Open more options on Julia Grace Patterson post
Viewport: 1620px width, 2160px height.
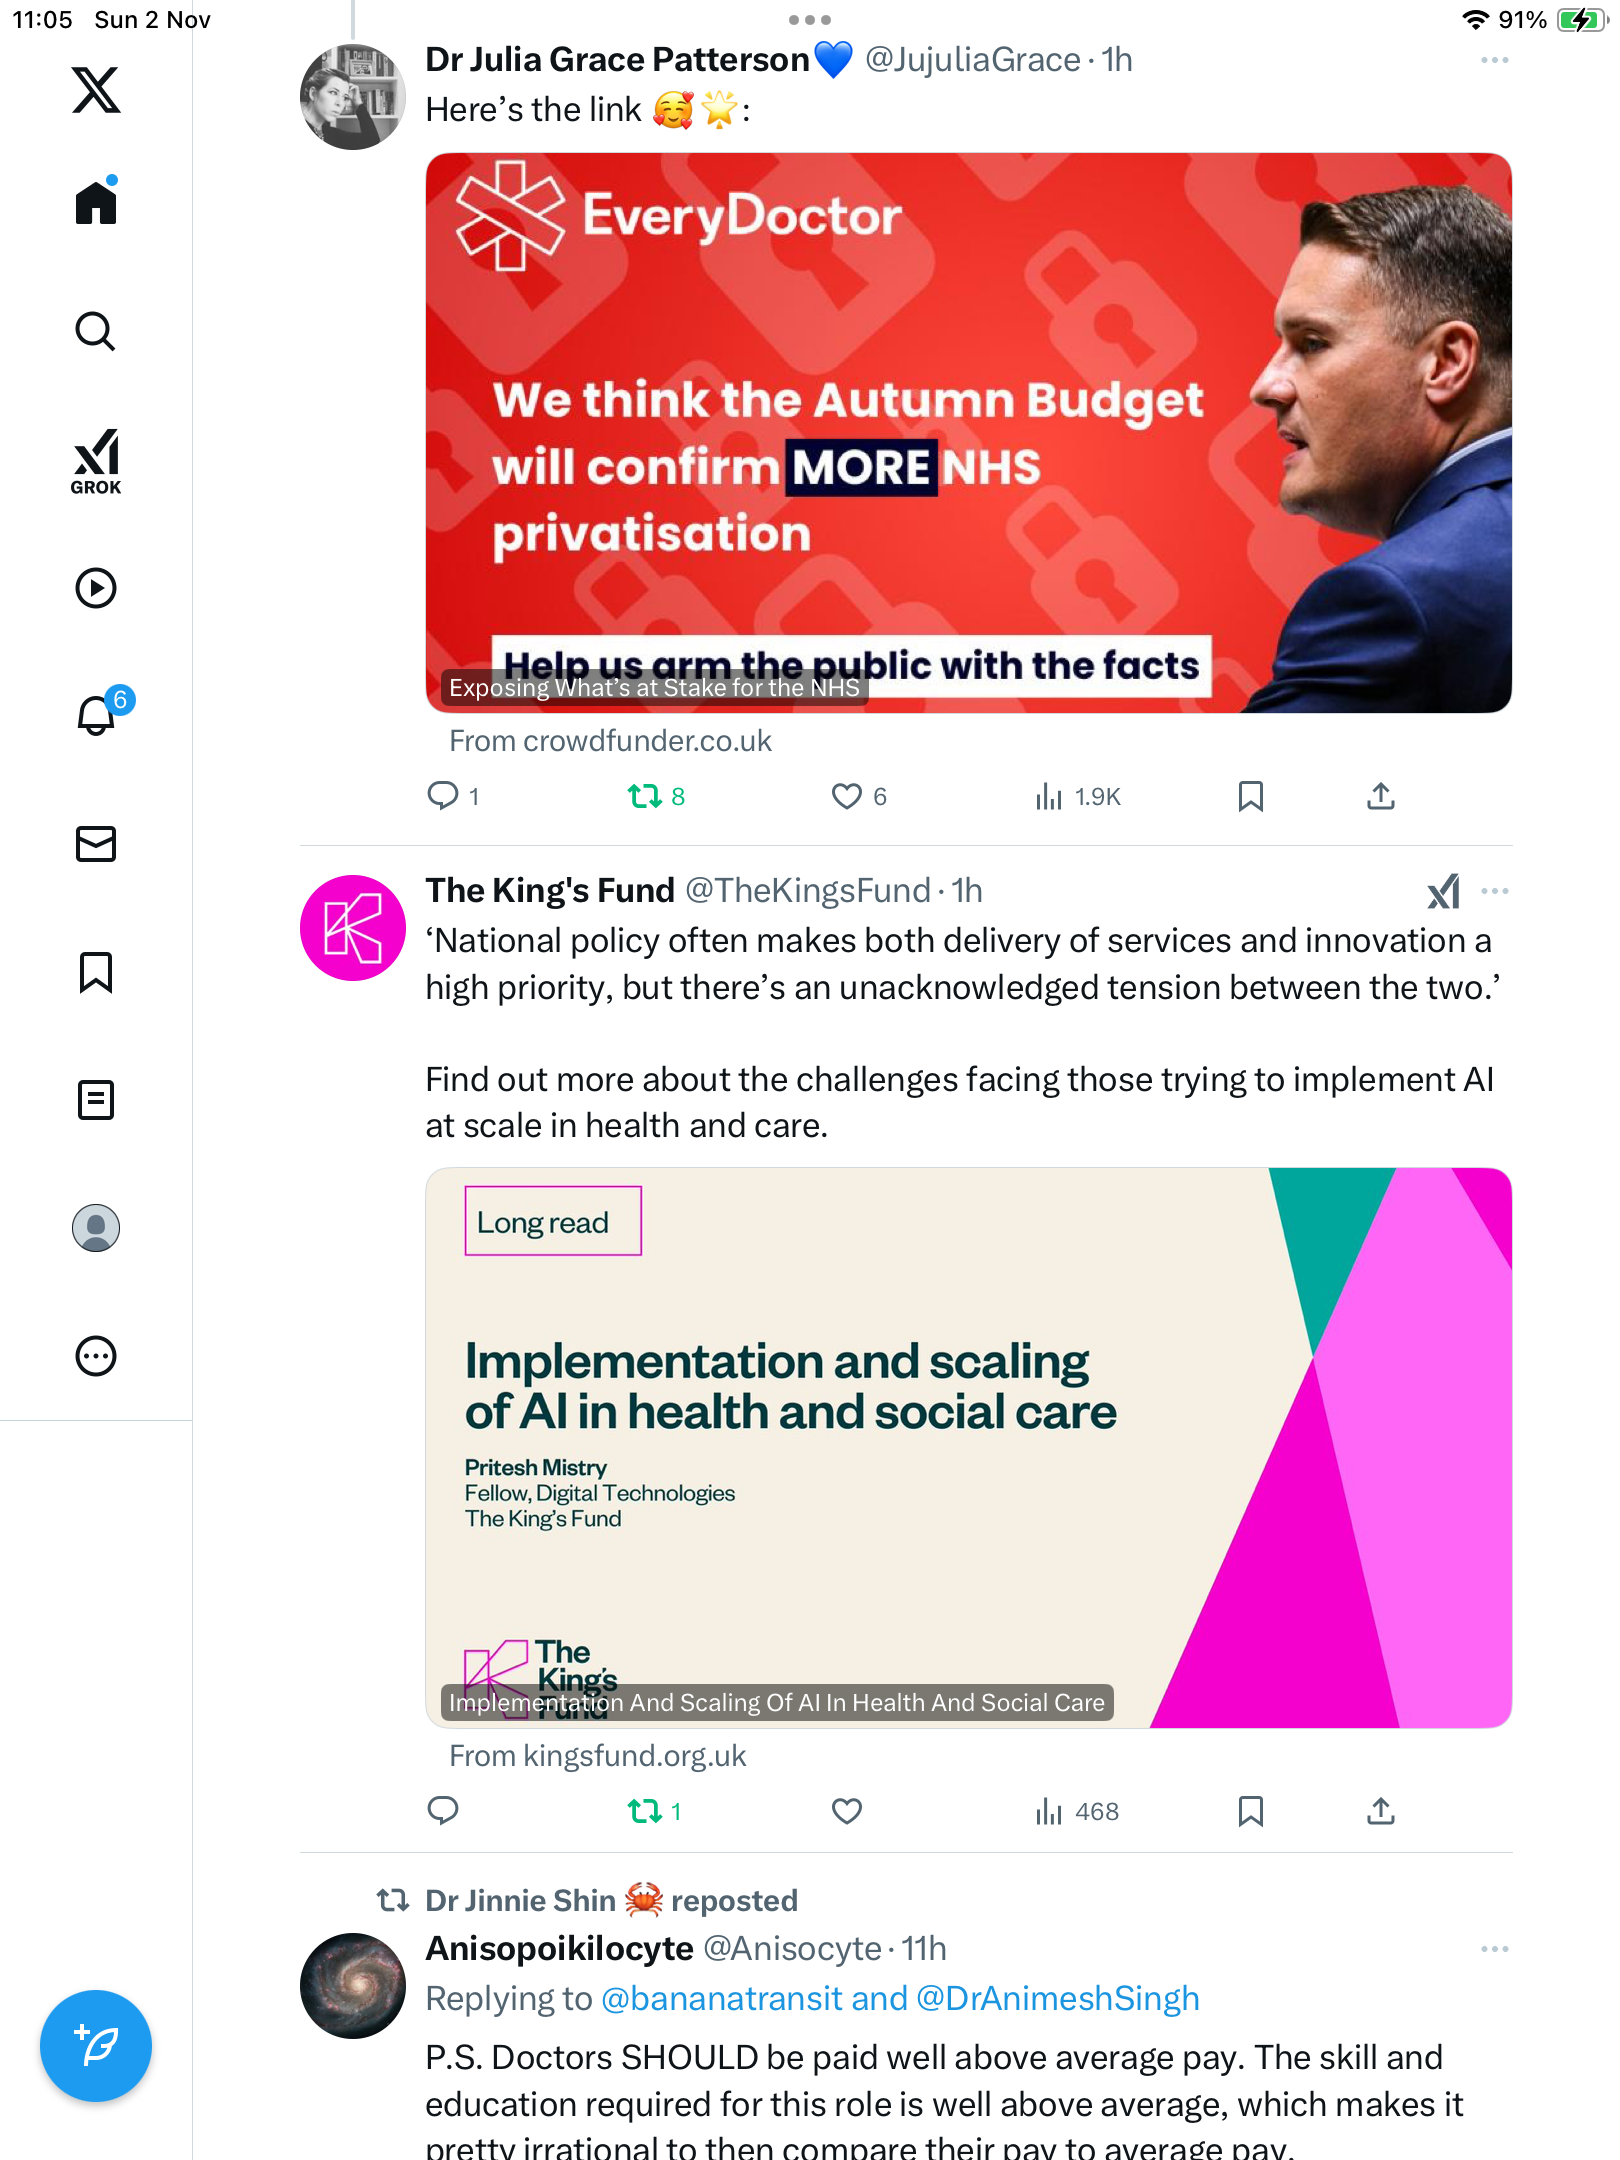1494,60
